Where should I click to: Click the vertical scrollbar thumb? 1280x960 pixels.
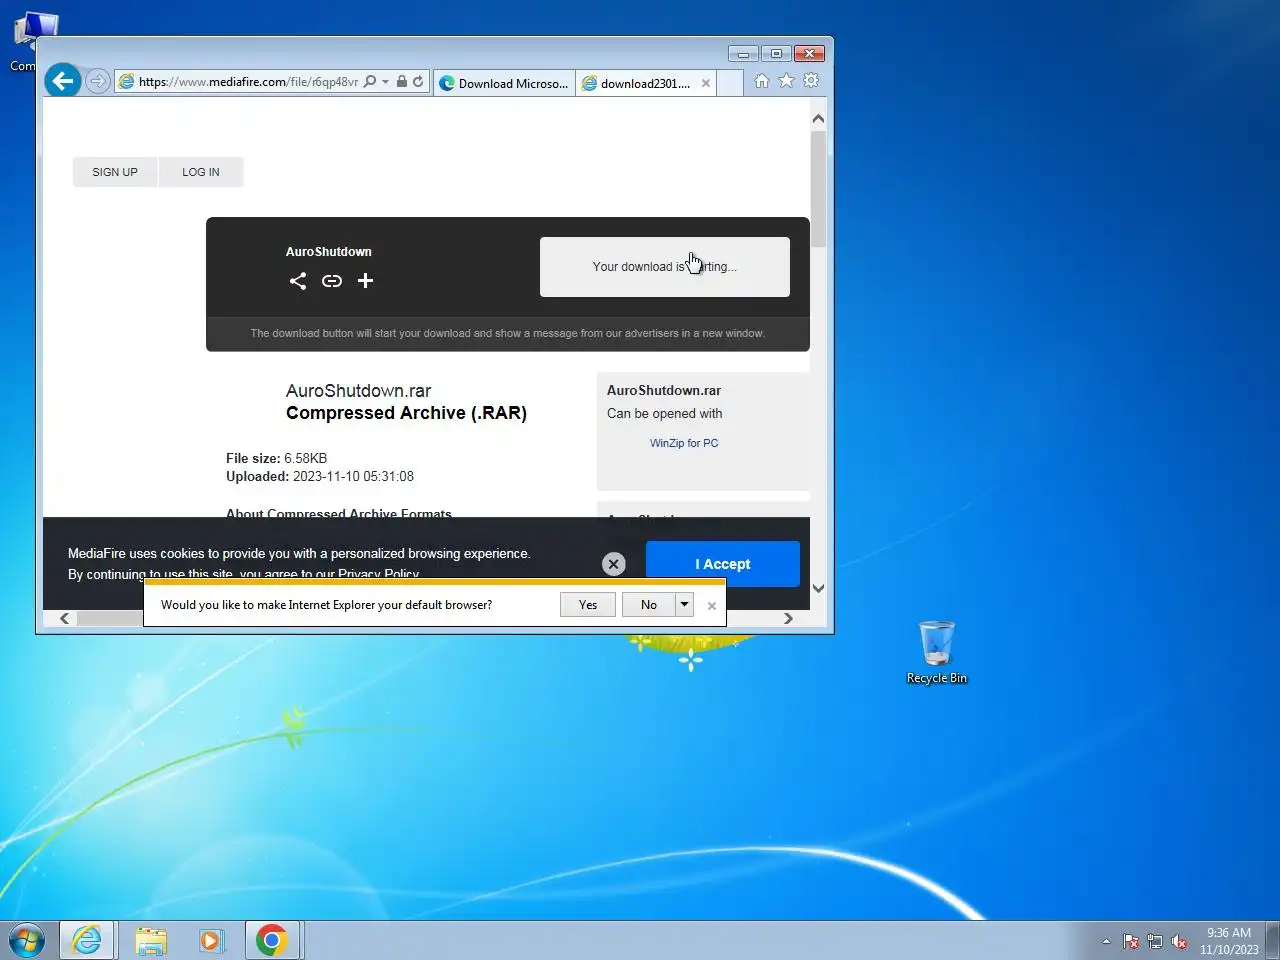coord(818,188)
